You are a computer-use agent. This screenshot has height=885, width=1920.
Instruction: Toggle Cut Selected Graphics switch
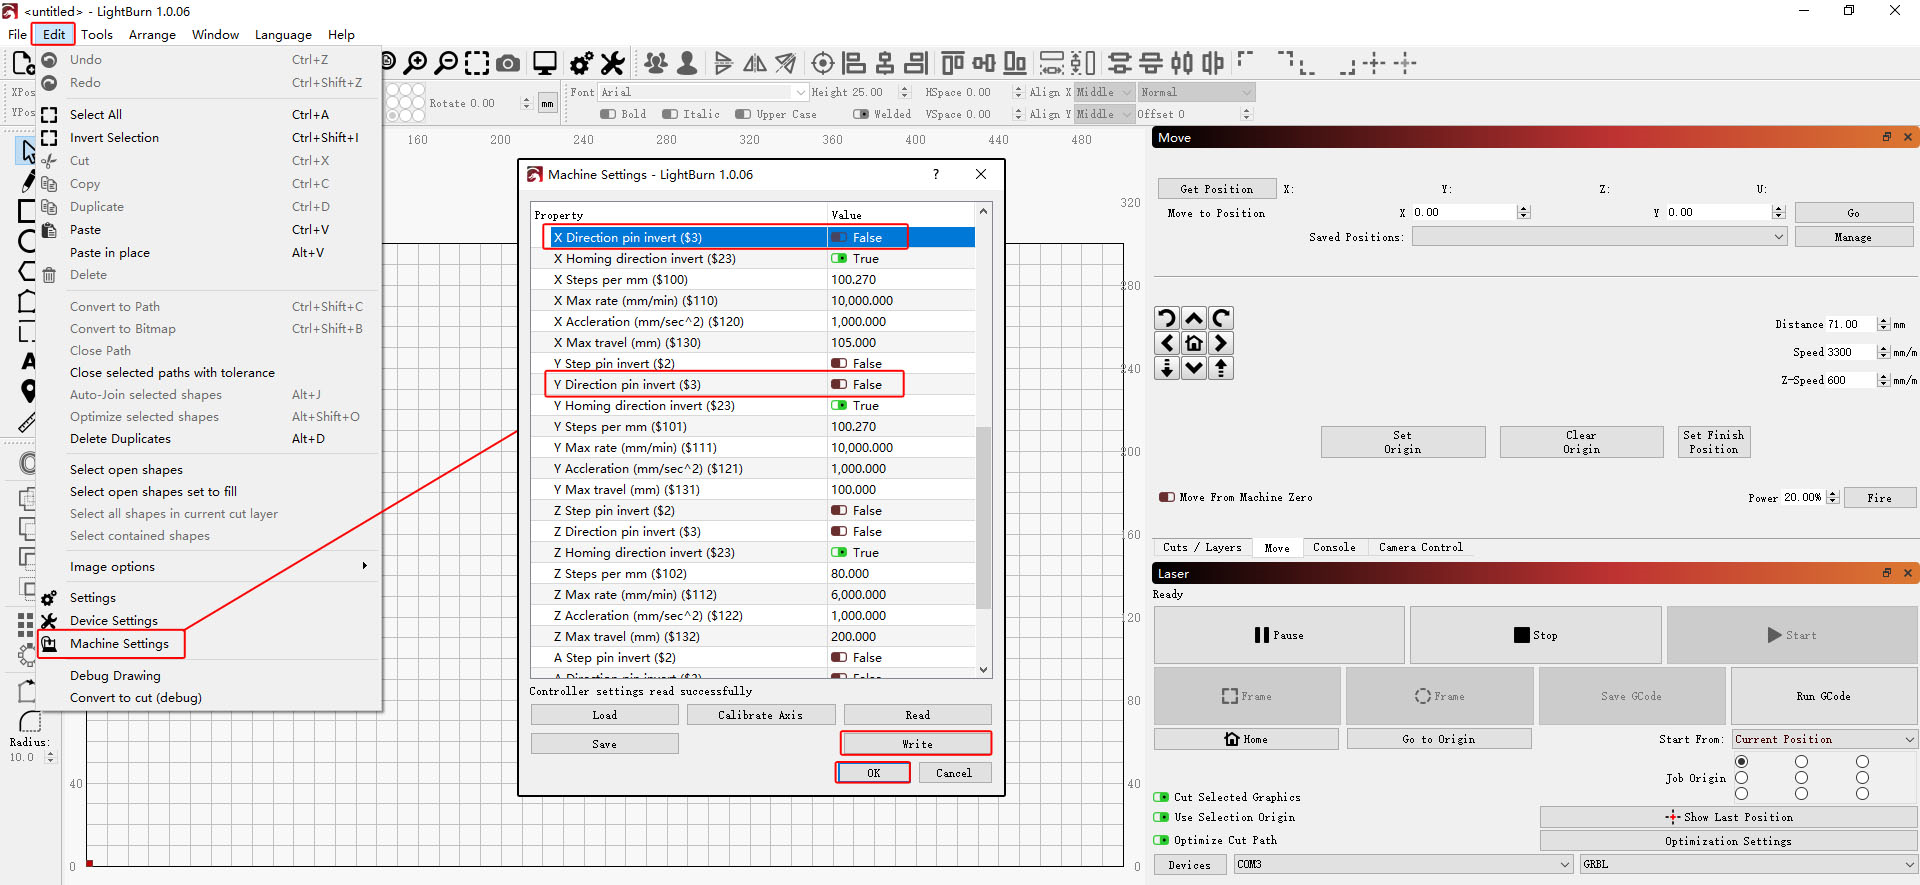coord(1161,797)
